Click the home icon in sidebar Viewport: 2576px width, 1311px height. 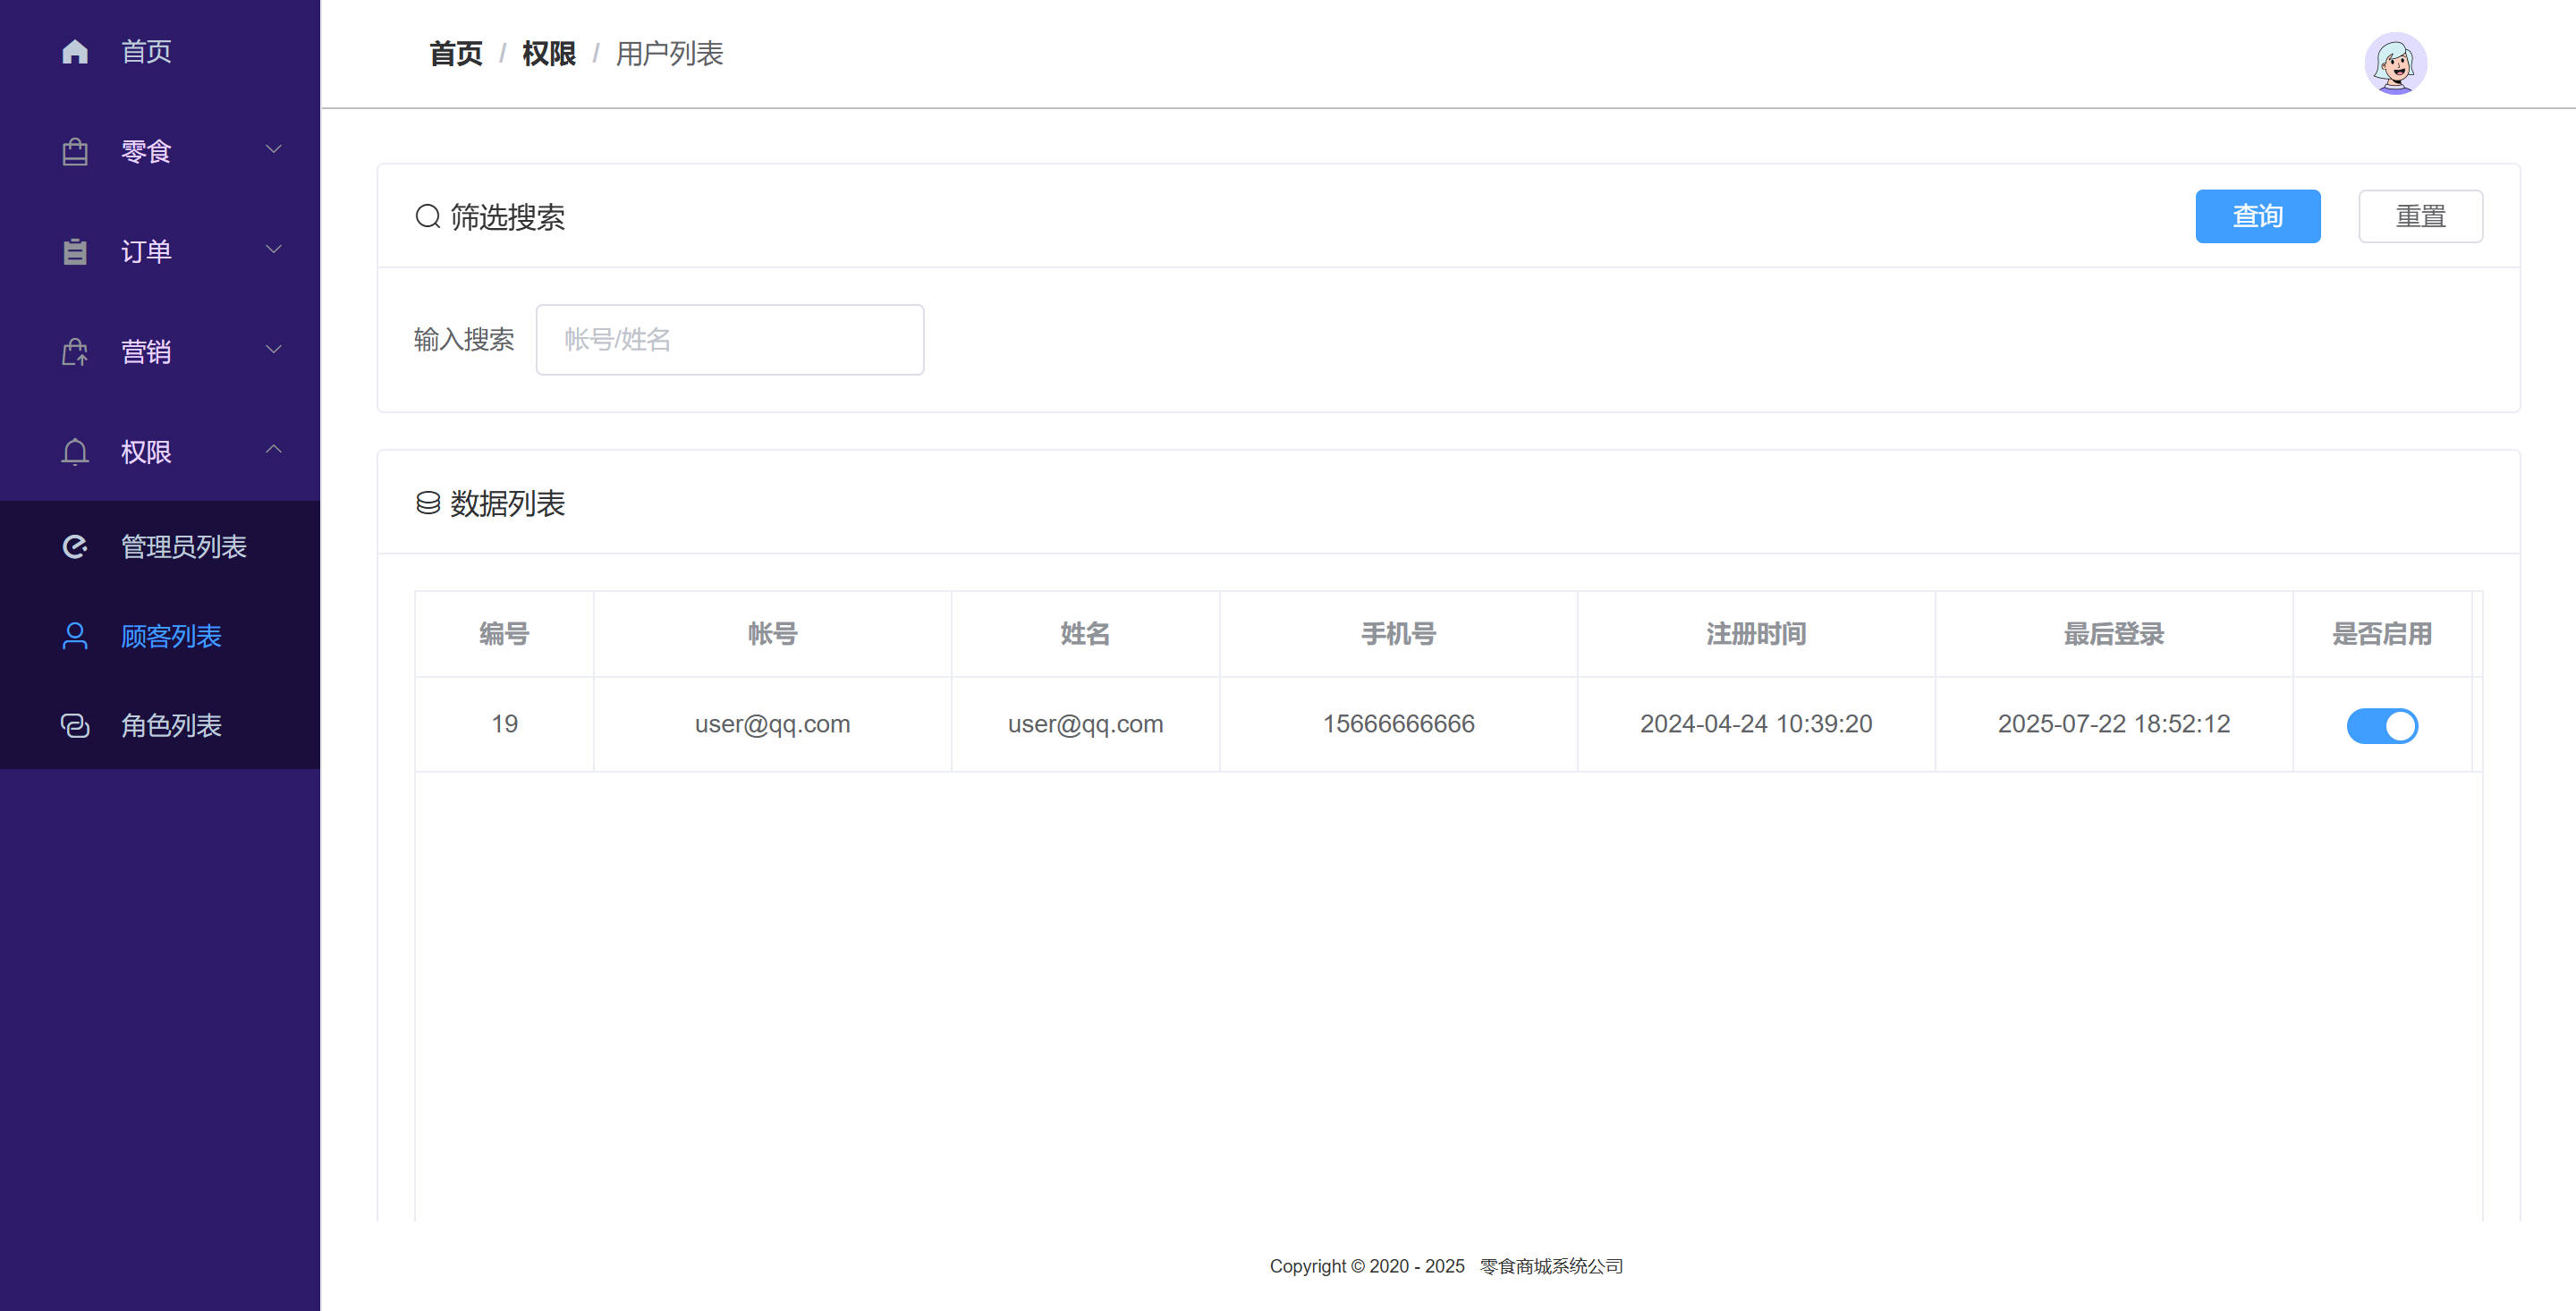75,51
